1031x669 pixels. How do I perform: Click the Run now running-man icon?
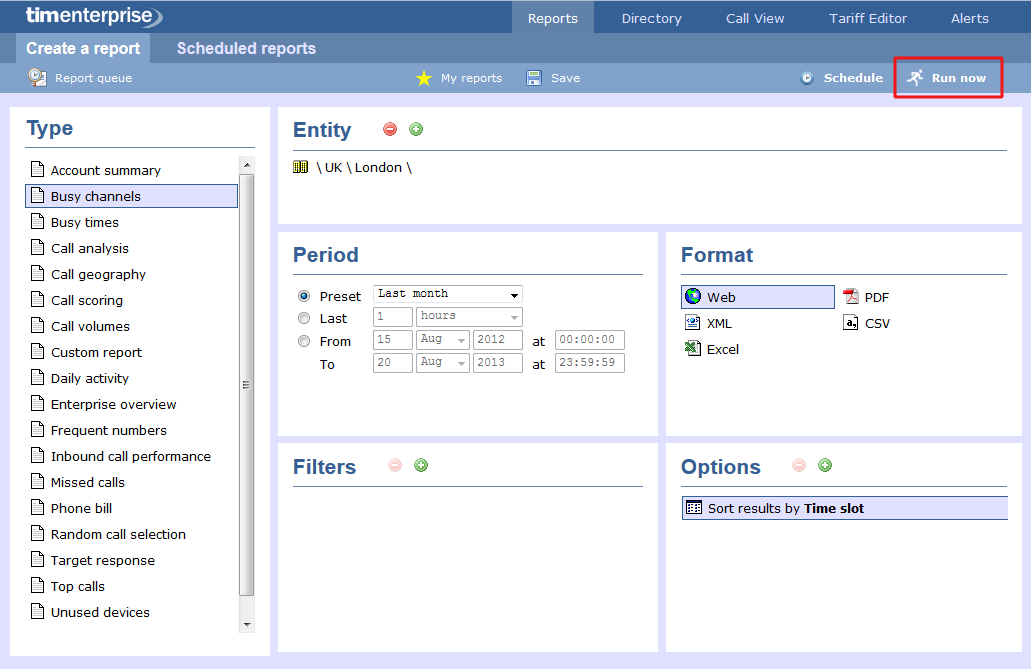(x=915, y=78)
